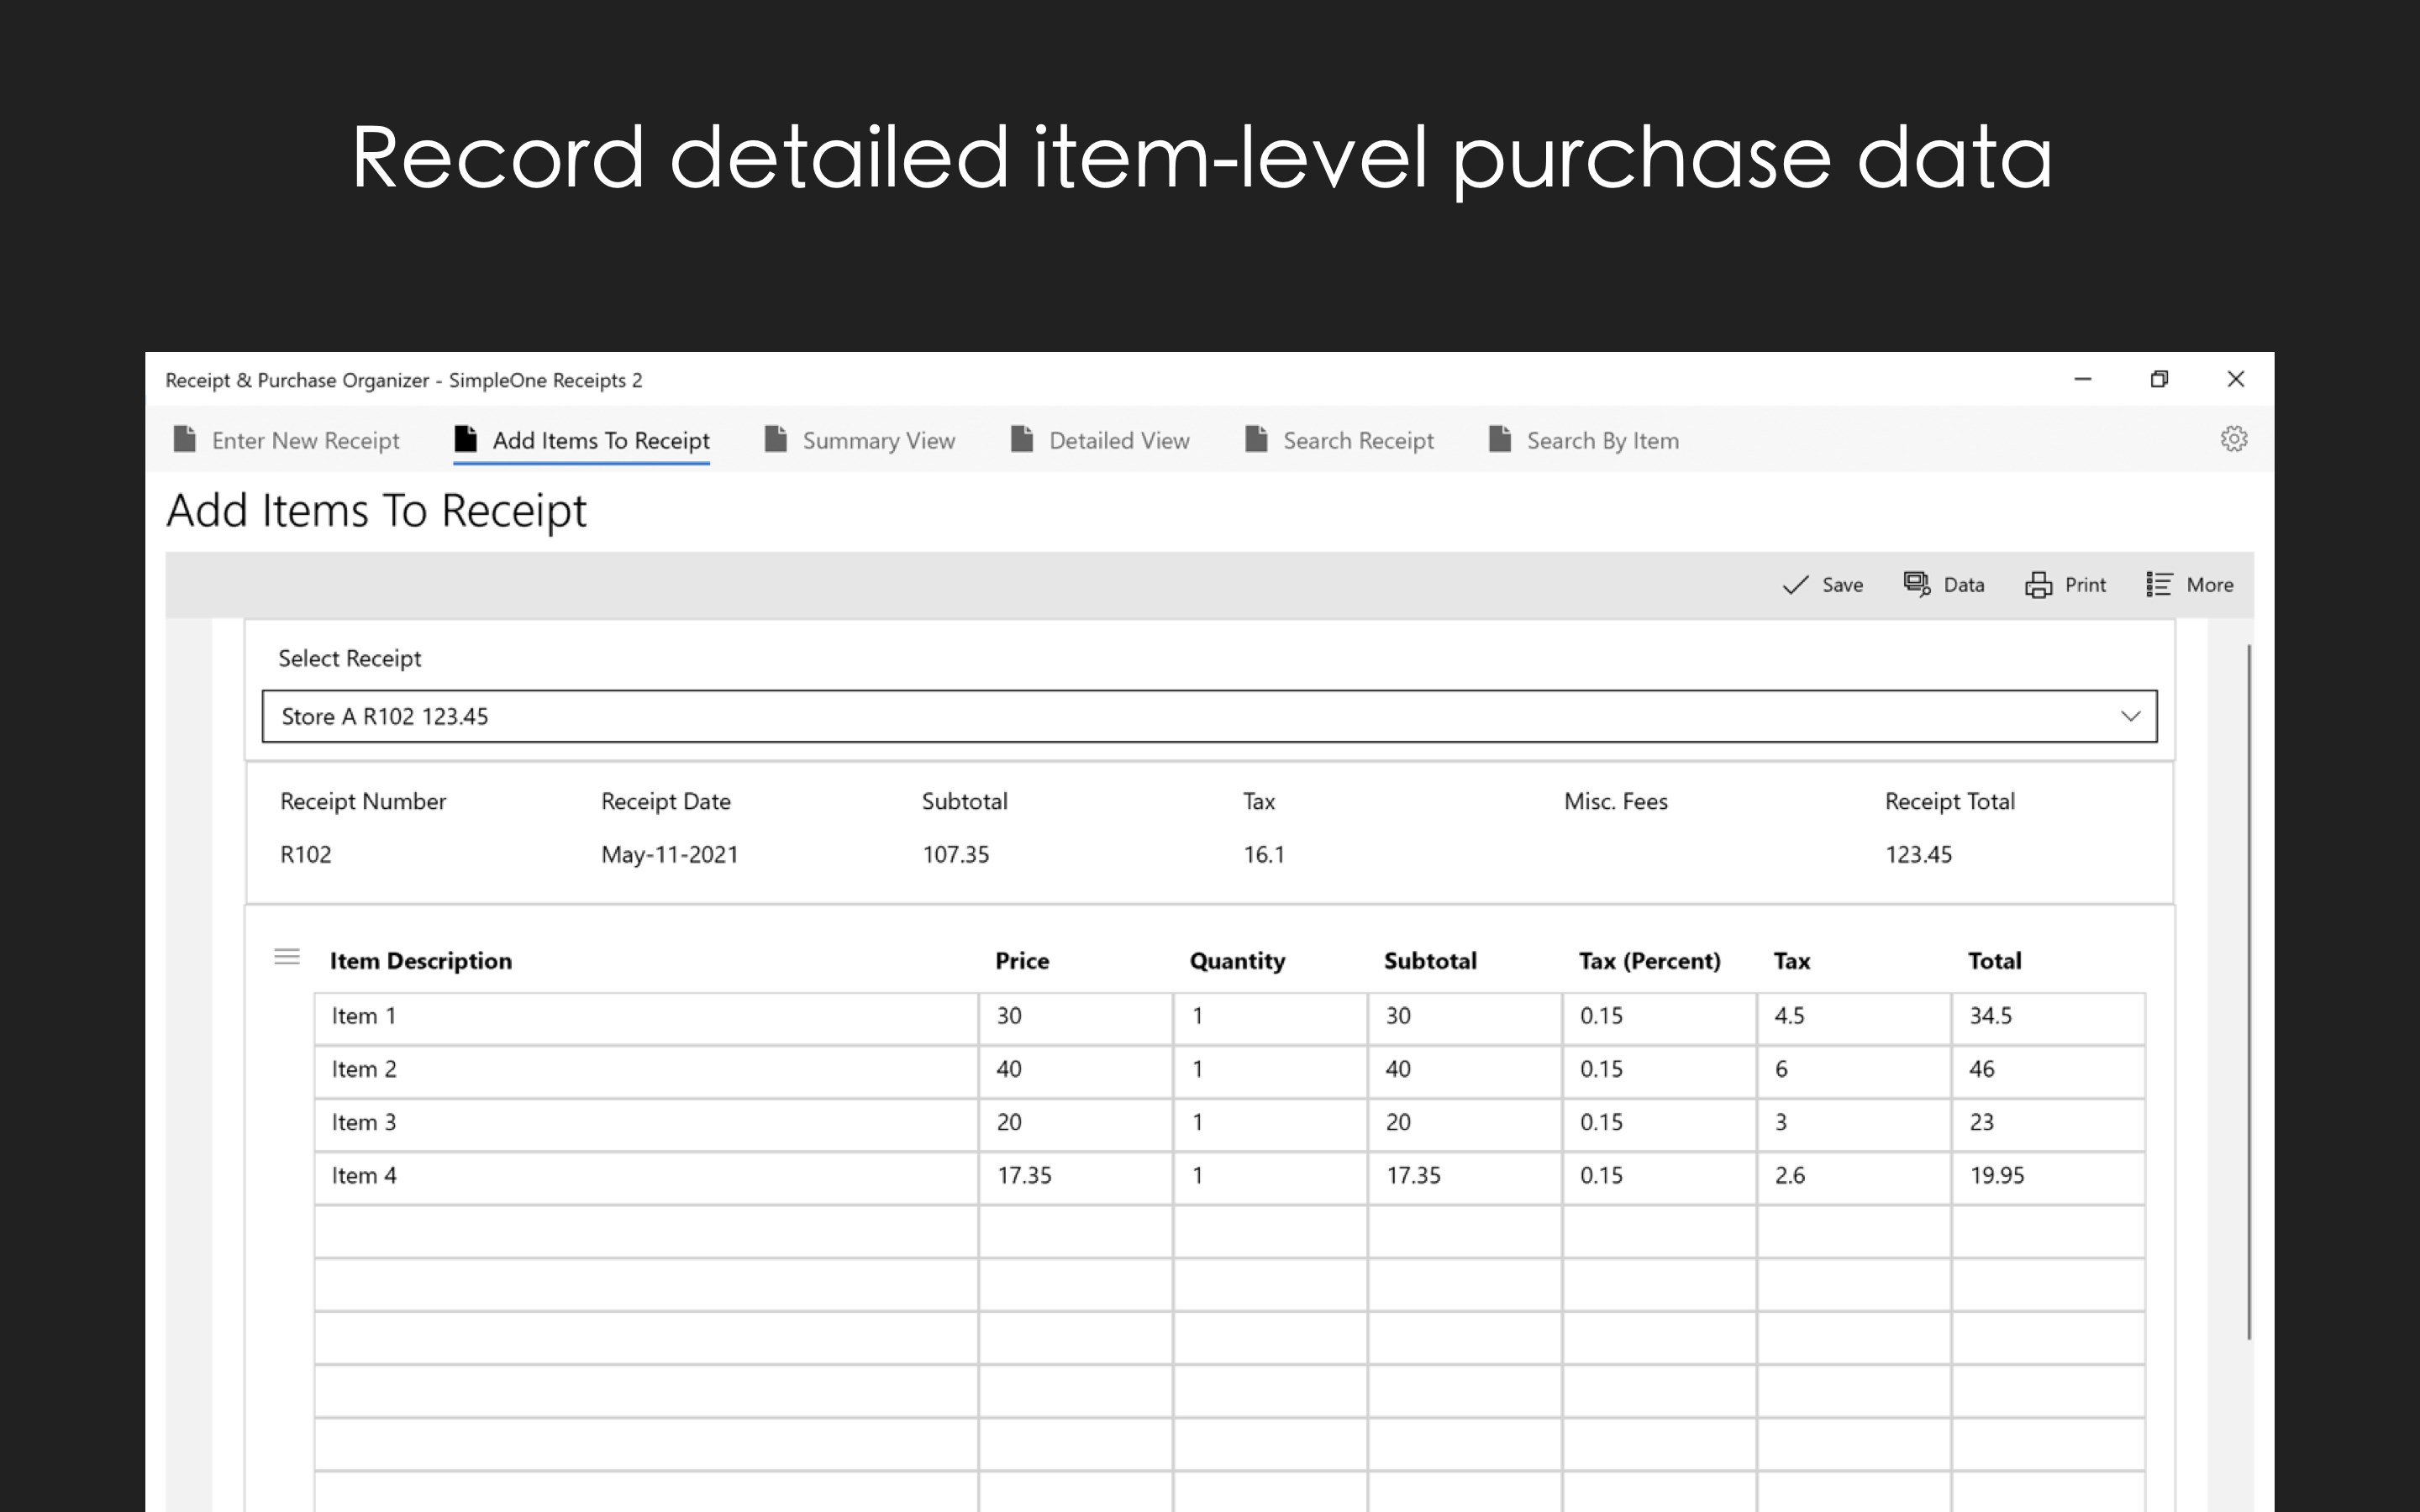Image resolution: width=2420 pixels, height=1512 pixels.
Task: Click the Item Description column header
Action: [x=420, y=960]
